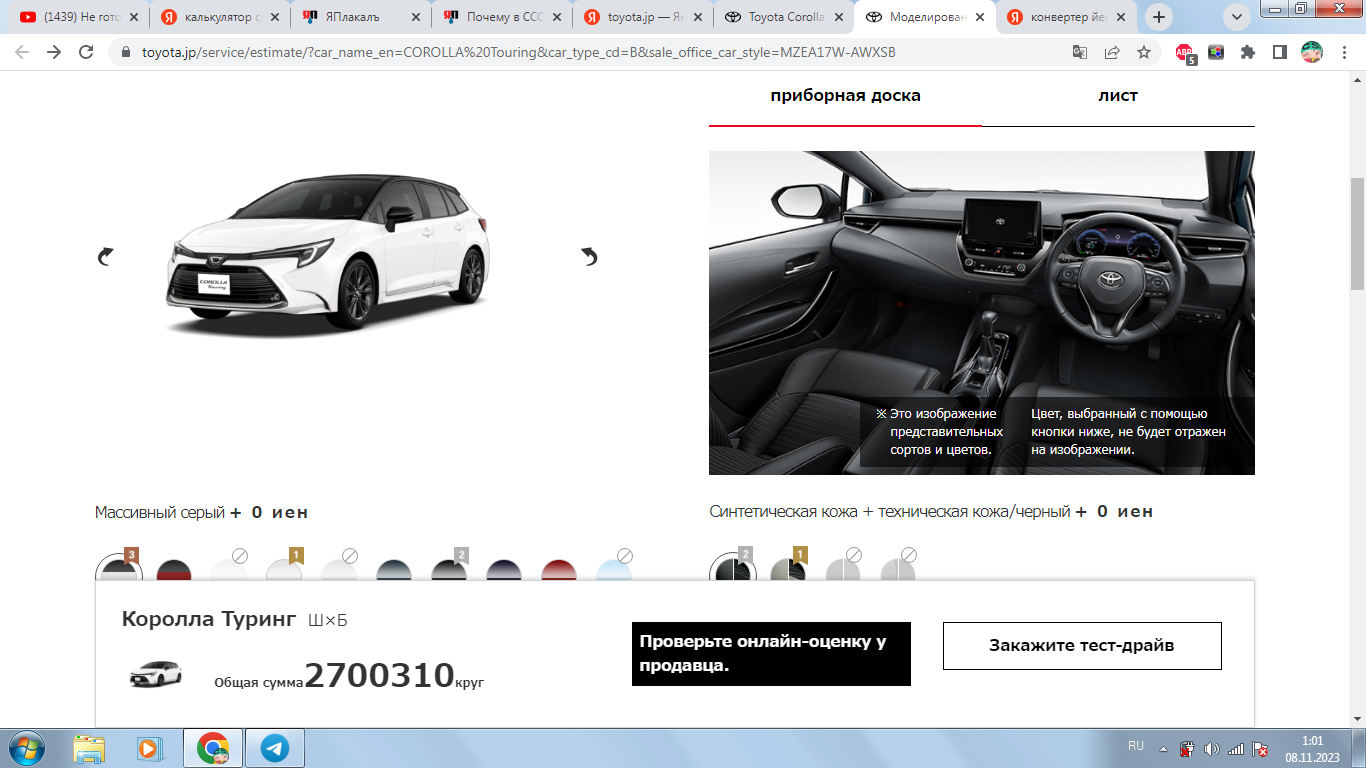
Task: Close the калькулятор tab
Action: tap(273, 17)
